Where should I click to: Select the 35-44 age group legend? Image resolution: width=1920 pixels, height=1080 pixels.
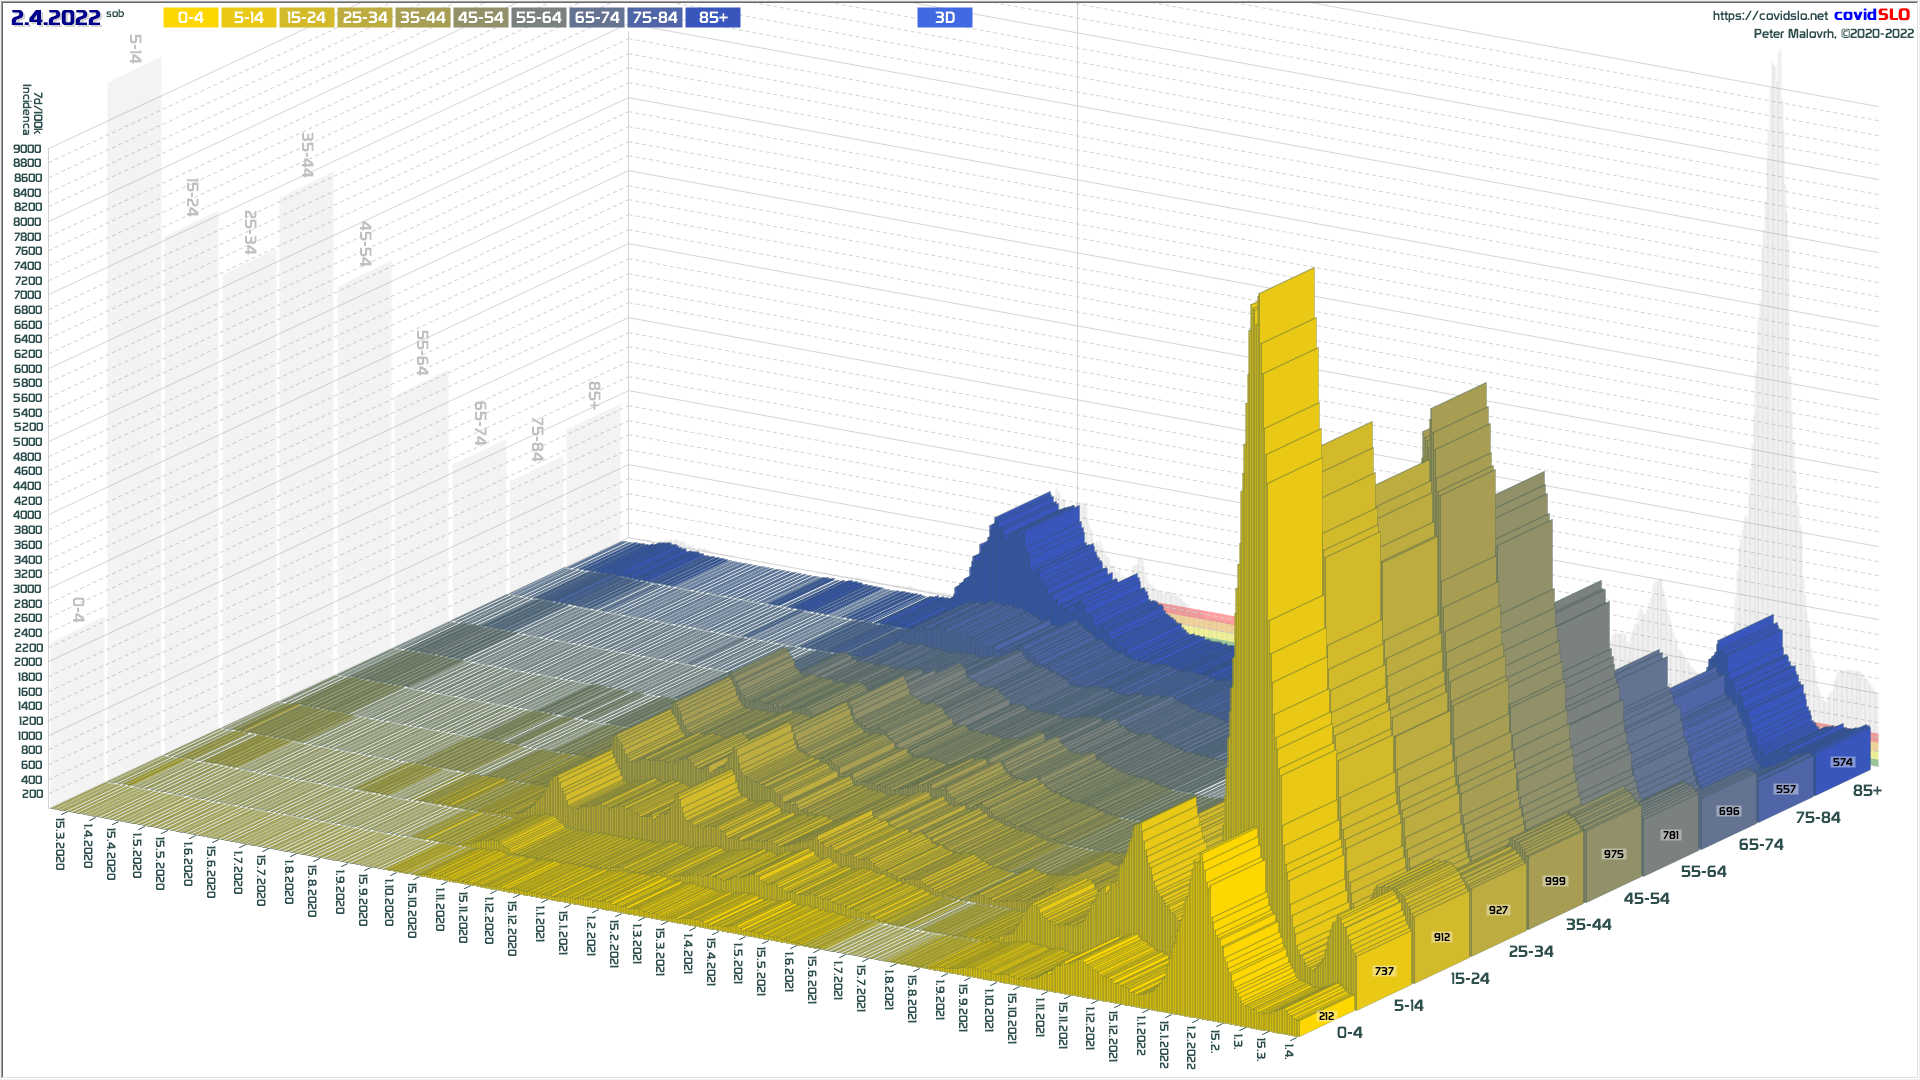point(422,18)
